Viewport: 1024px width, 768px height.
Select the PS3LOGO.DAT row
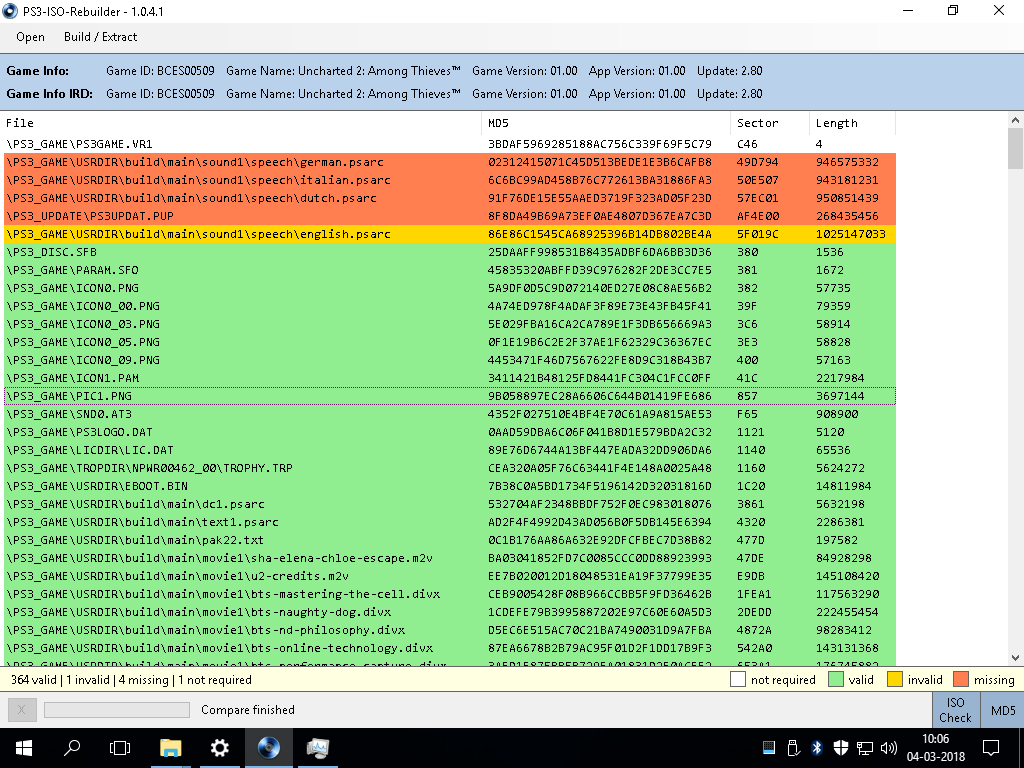coord(449,432)
